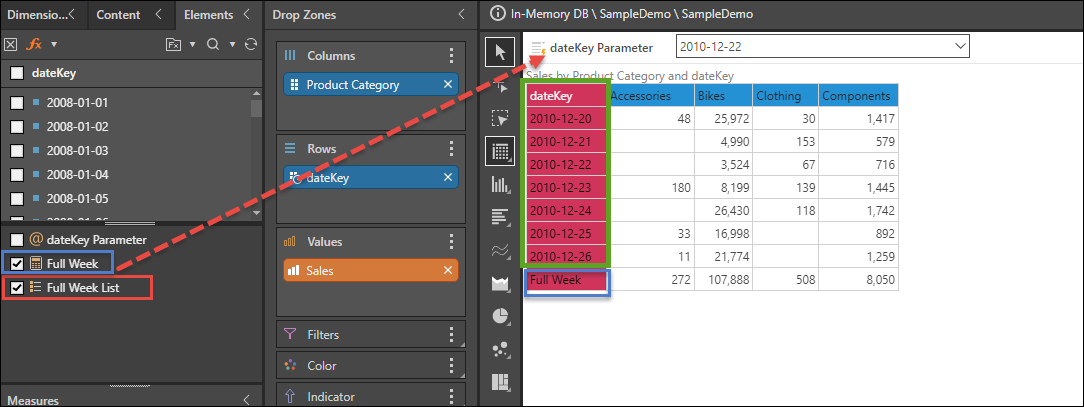This screenshot has width=1084, height=407.
Task: Open the Columns drop zone options menu
Action: click(451, 56)
